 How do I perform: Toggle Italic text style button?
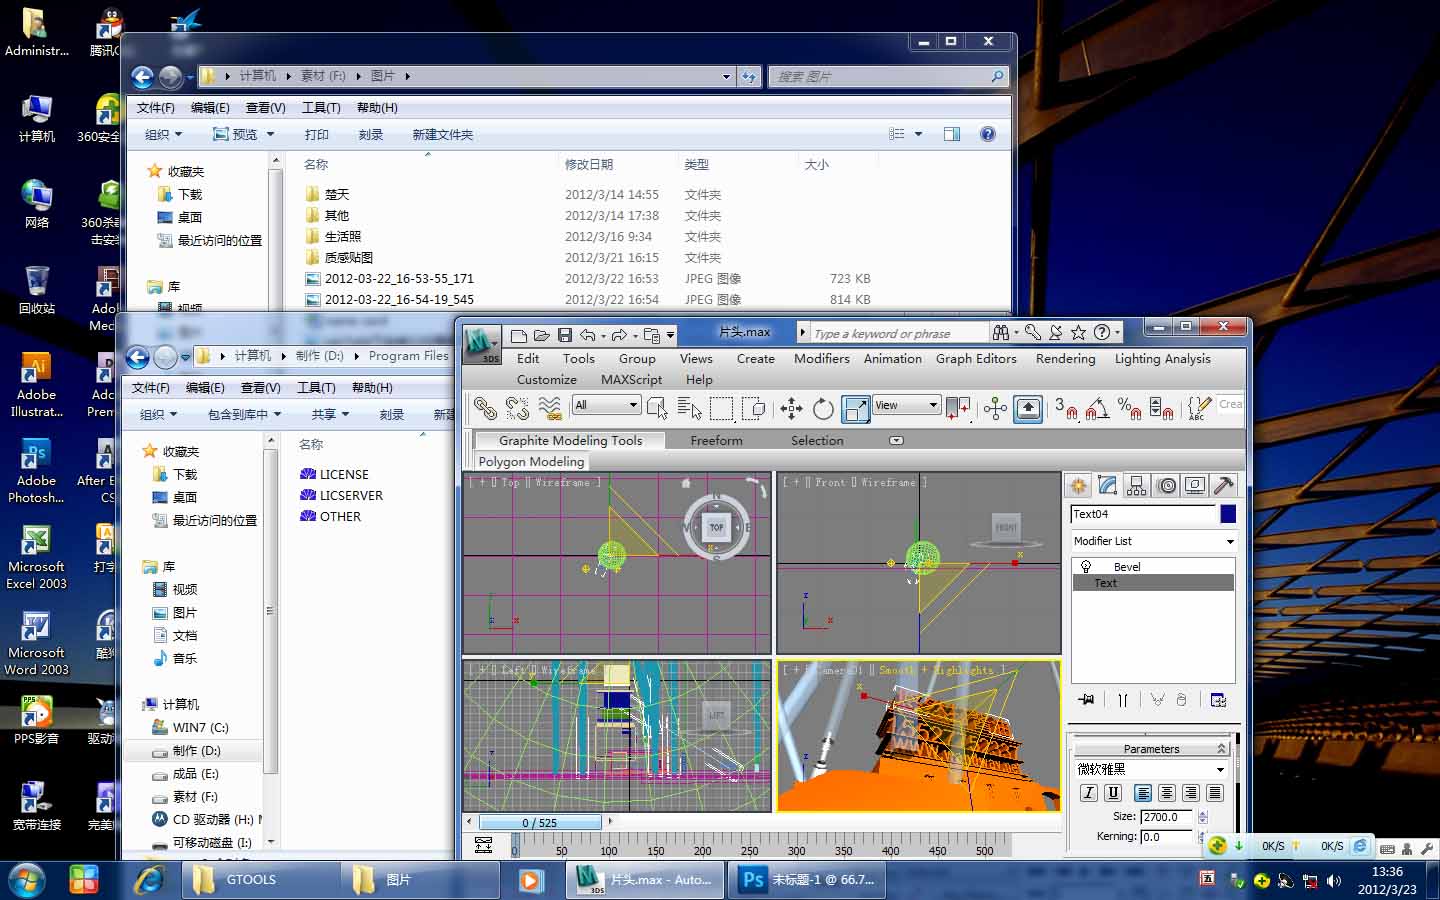coord(1089,793)
